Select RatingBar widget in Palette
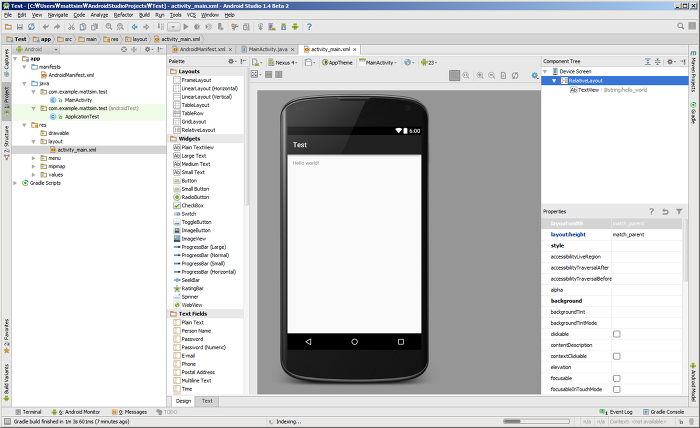Screen dimensions: 700x428 (x=188, y=288)
